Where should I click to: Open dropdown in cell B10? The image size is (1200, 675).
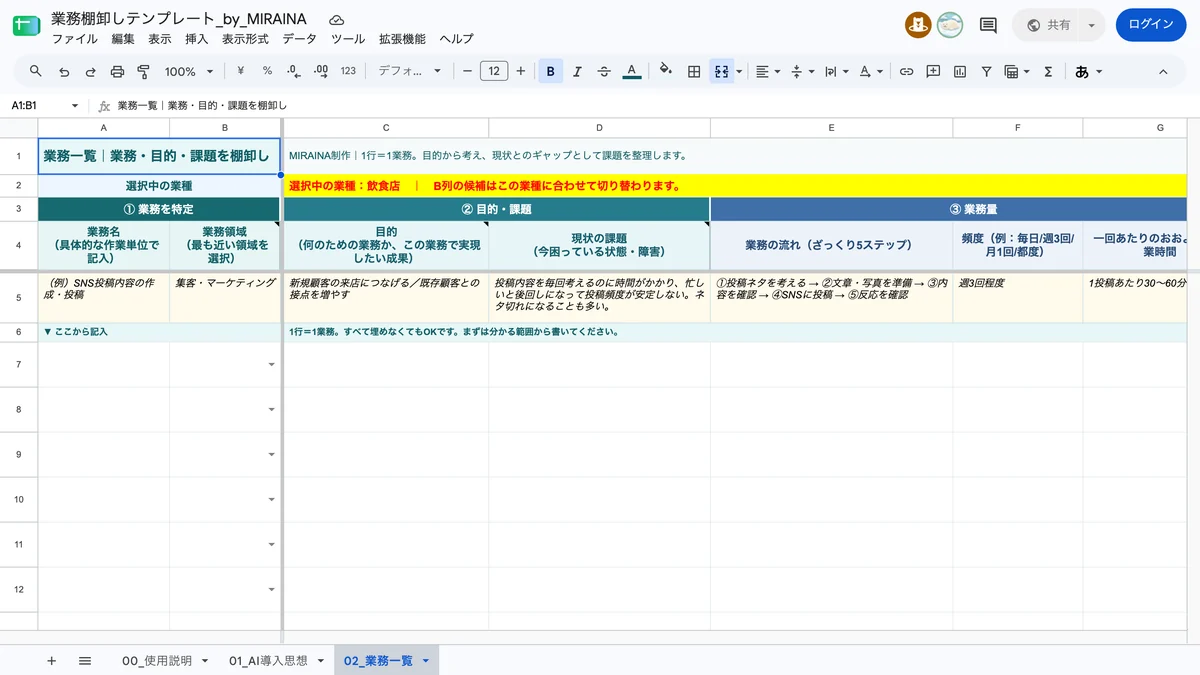[x=272, y=500]
